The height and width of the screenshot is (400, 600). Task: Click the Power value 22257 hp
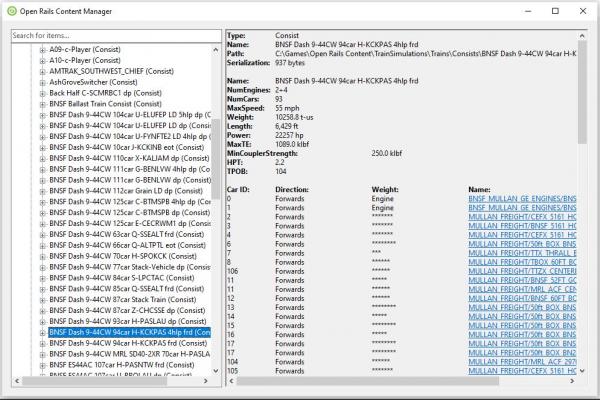(289, 136)
